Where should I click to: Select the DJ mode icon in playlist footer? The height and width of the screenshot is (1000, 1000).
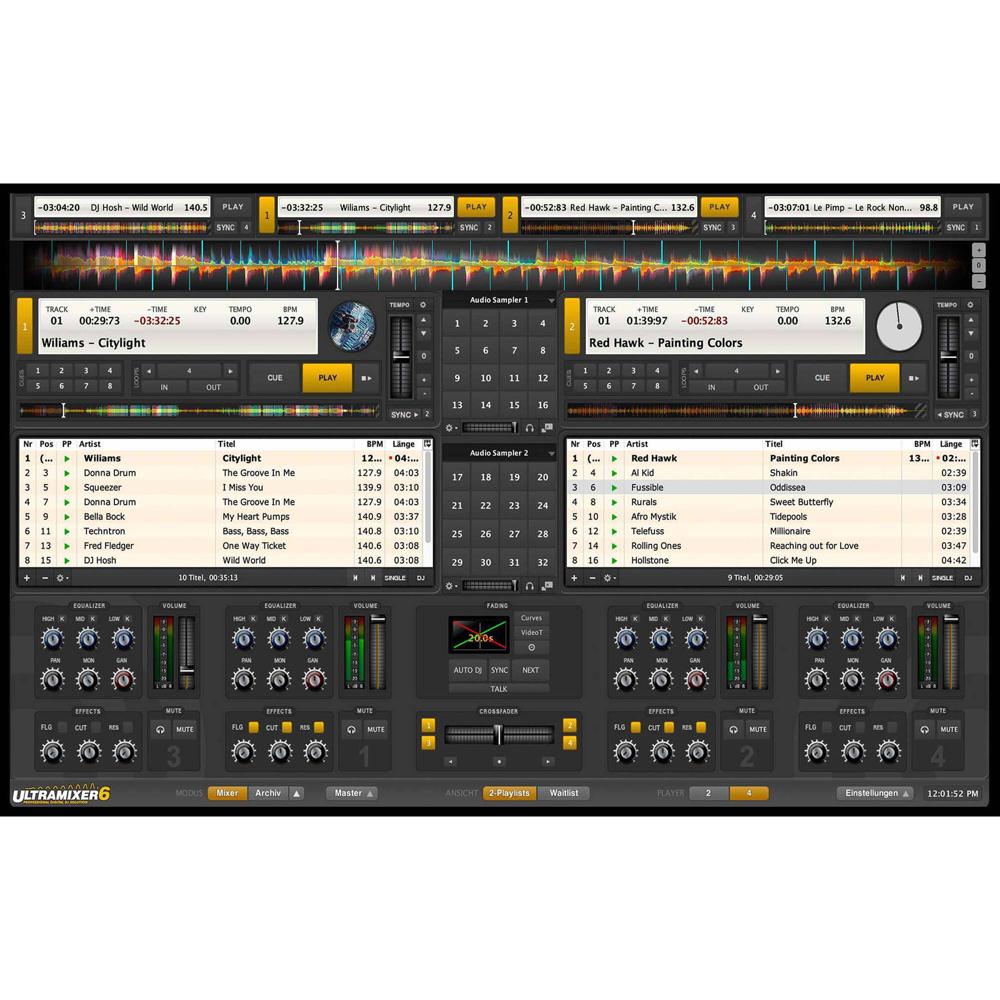420,578
